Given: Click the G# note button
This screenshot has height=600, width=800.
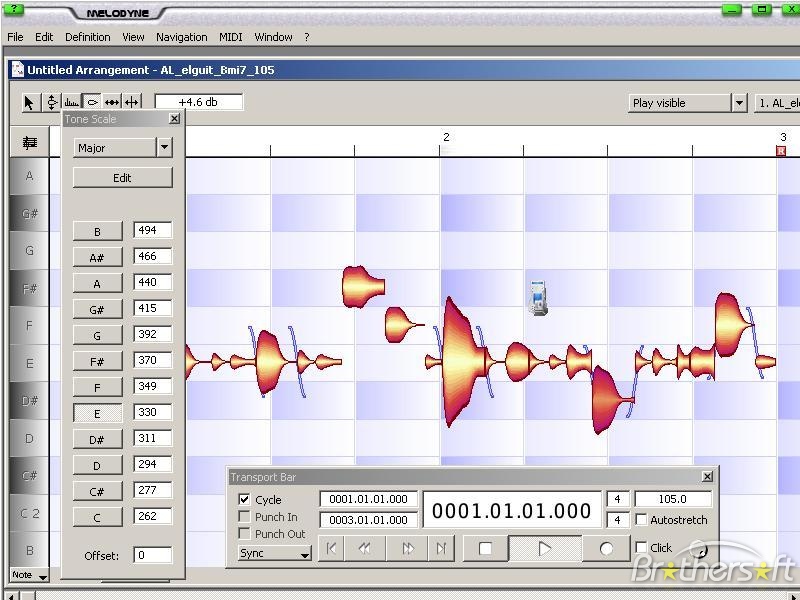Looking at the screenshot, I should pos(97,310).
